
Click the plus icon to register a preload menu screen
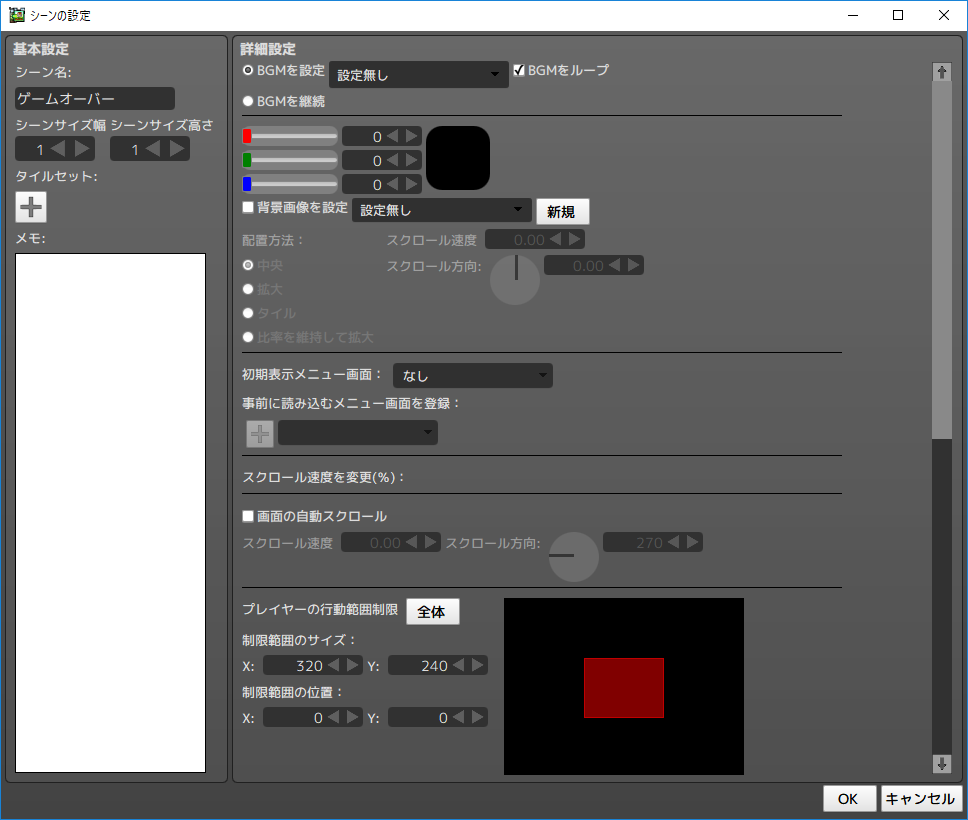click(259, 433)
